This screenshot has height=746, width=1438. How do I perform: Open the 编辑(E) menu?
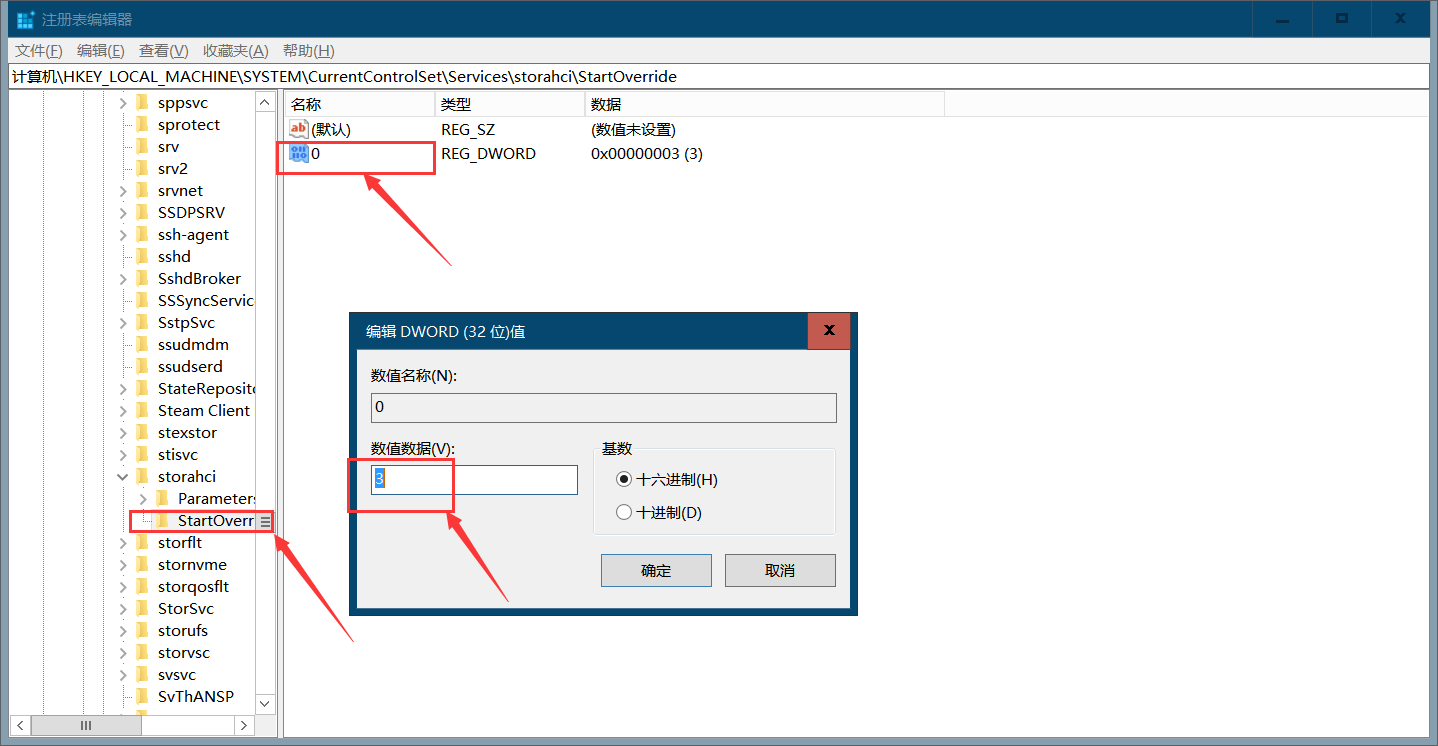100,50
